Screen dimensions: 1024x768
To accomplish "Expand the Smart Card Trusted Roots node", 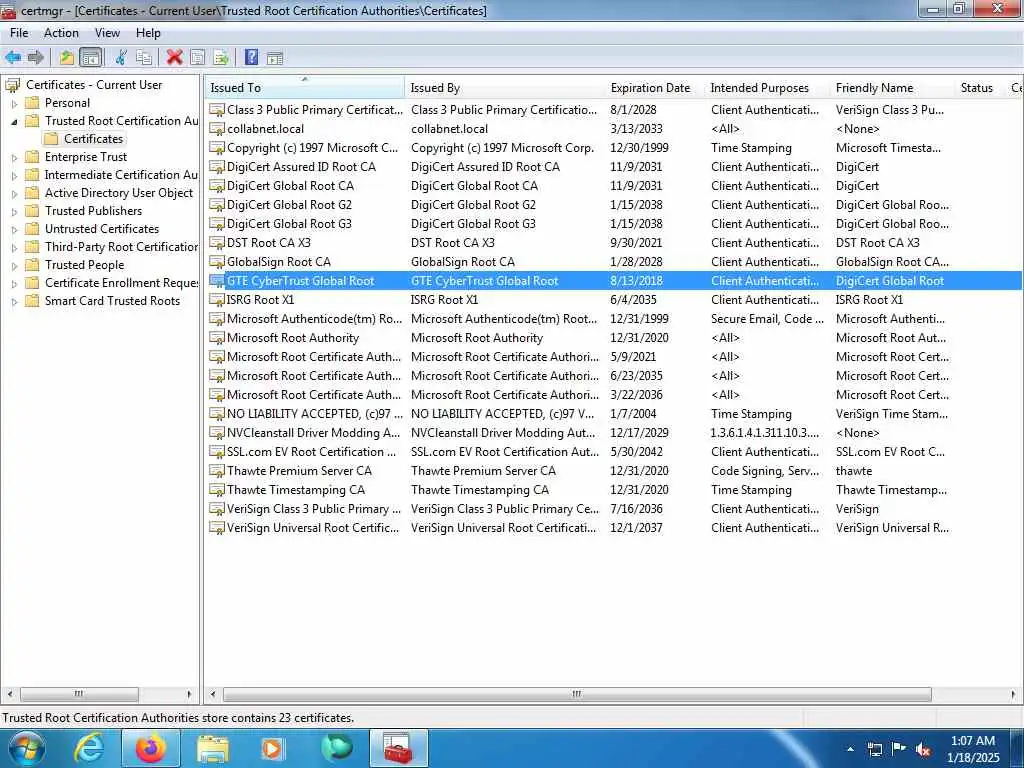I will (14, 302).
